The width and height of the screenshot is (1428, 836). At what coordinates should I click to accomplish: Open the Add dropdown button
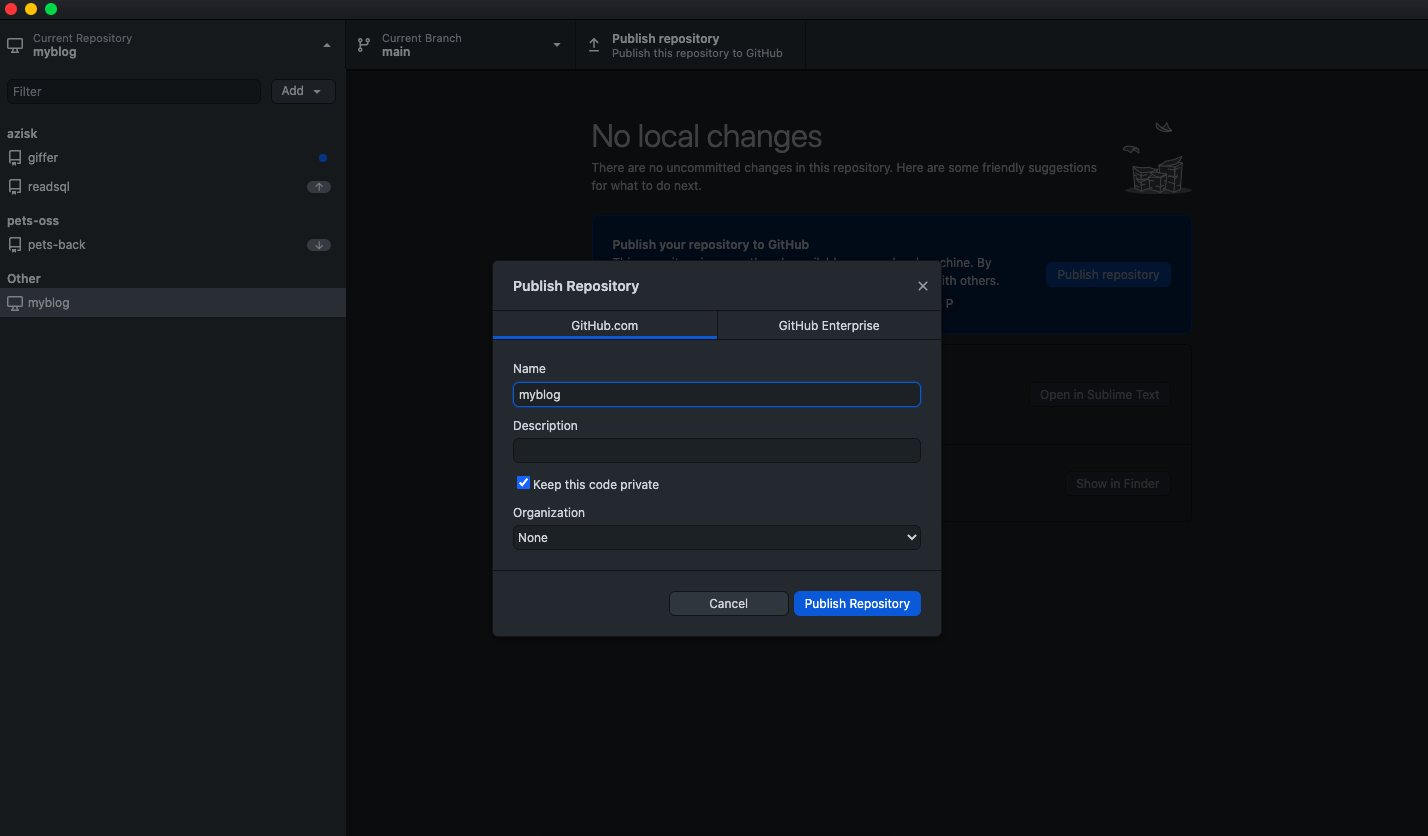(303, 91)
